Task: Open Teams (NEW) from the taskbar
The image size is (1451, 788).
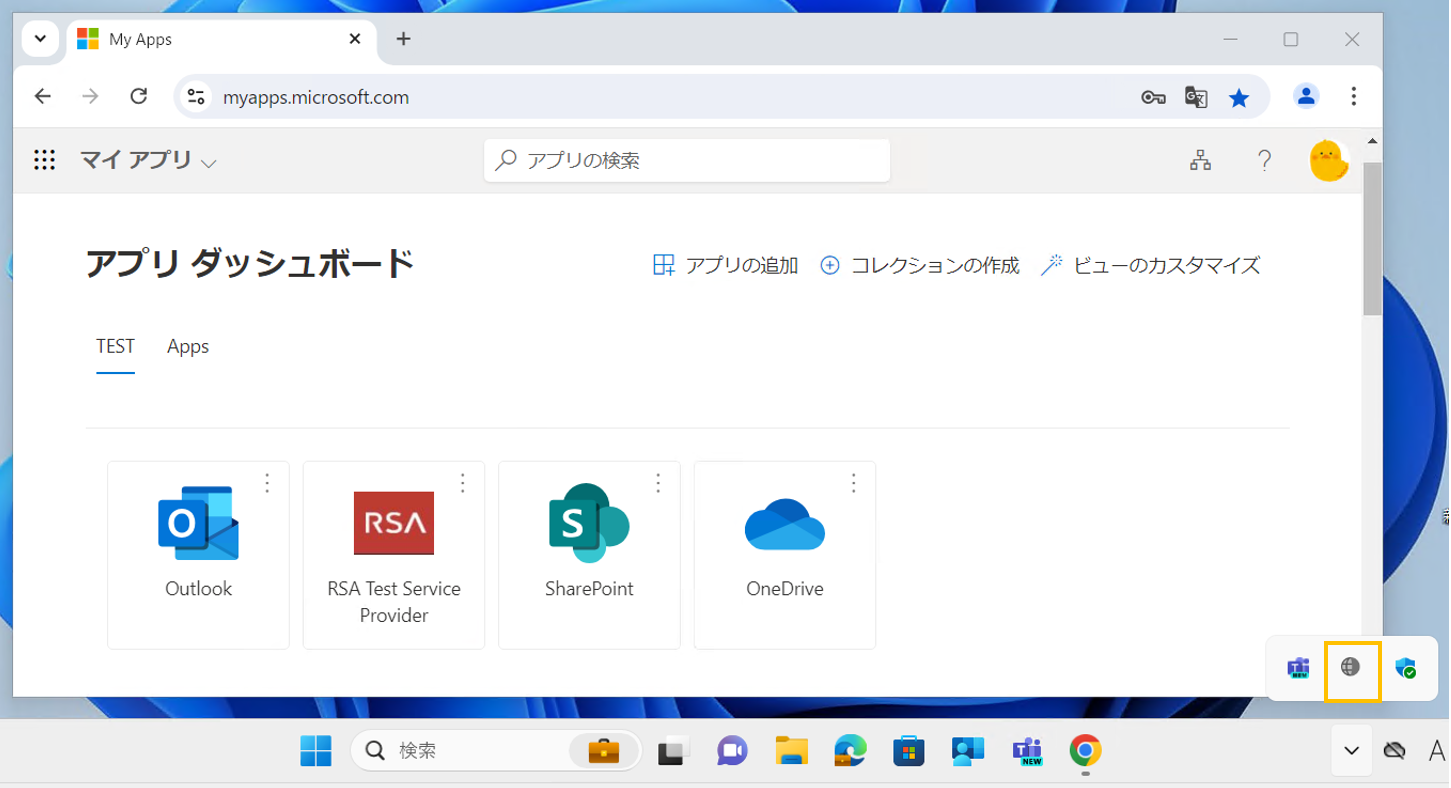Action: (1027, 751)
